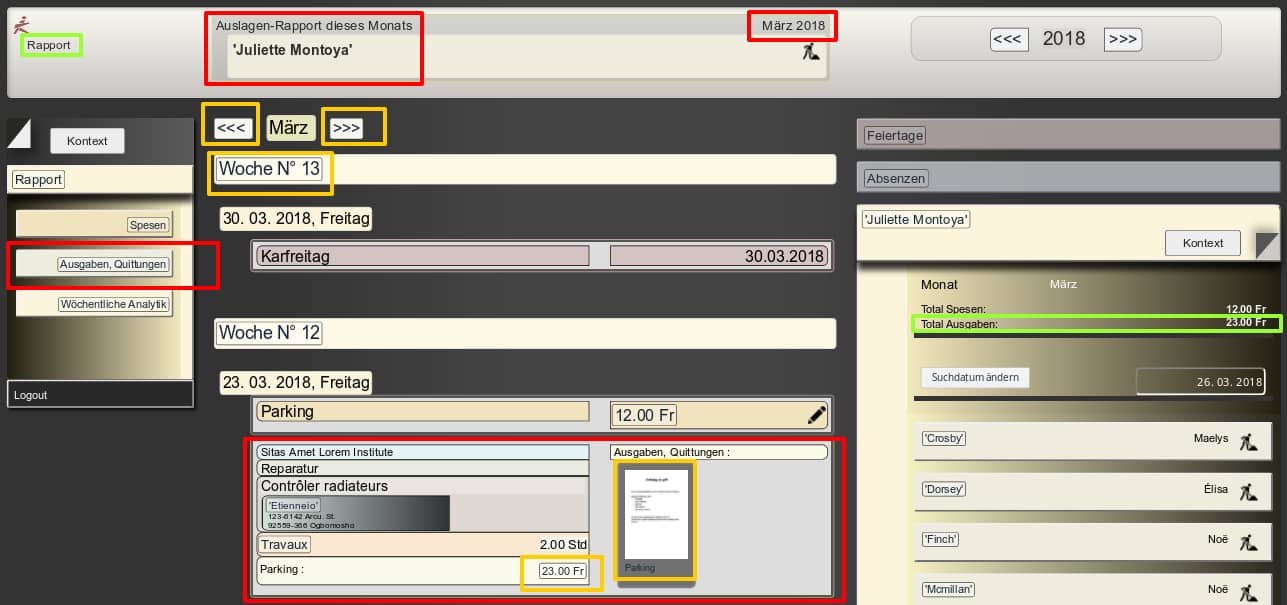Go to next month after März
The width and height of the screenshot is (1287, 605).
tap(346, 128)
